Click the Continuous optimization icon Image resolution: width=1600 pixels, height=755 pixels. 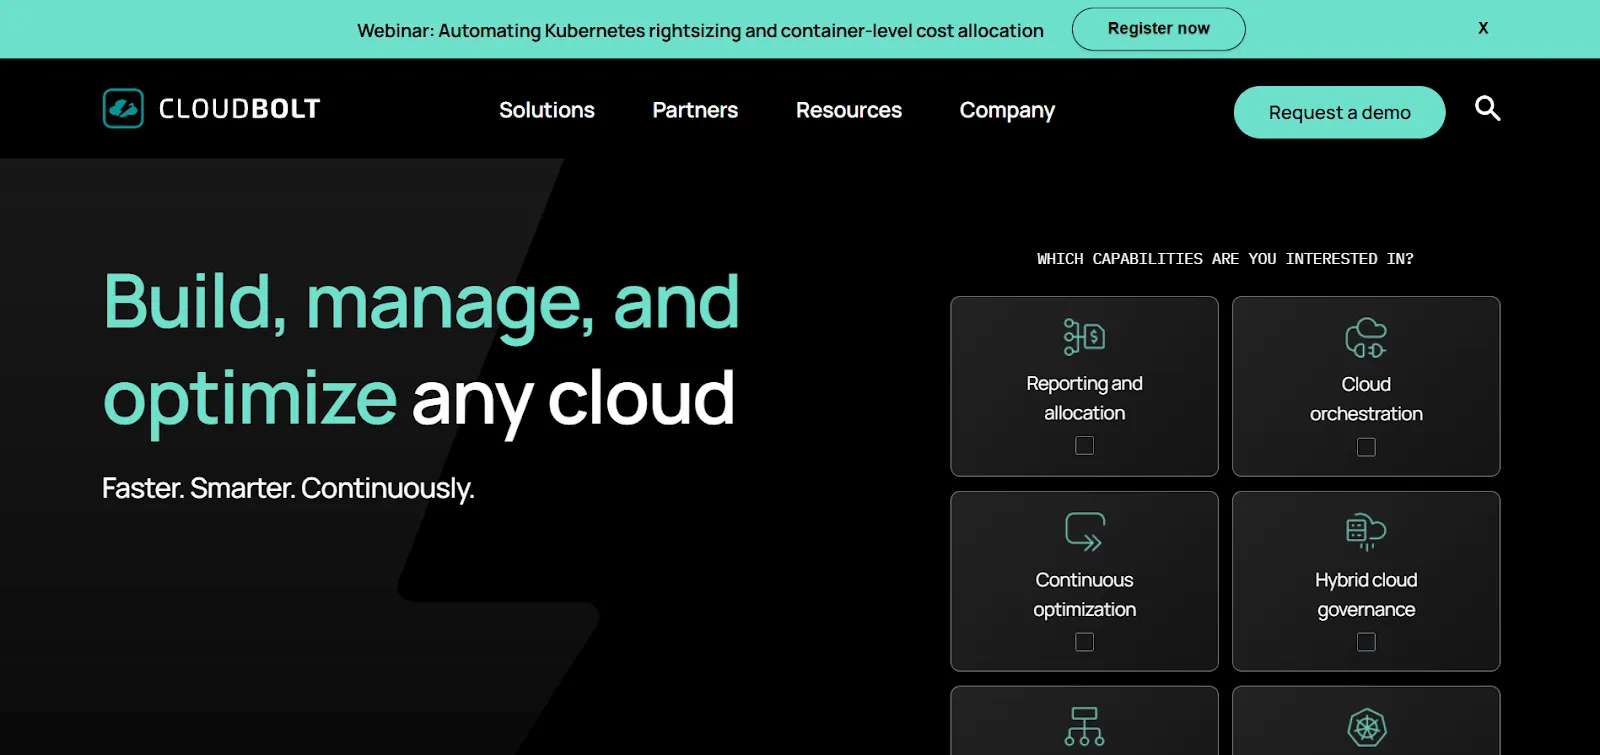click(x=1084, y=532)
